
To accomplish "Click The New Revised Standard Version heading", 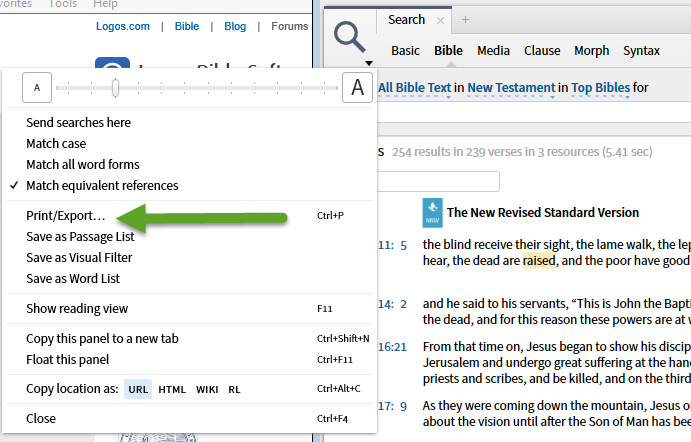I will (x=542, y=213).
